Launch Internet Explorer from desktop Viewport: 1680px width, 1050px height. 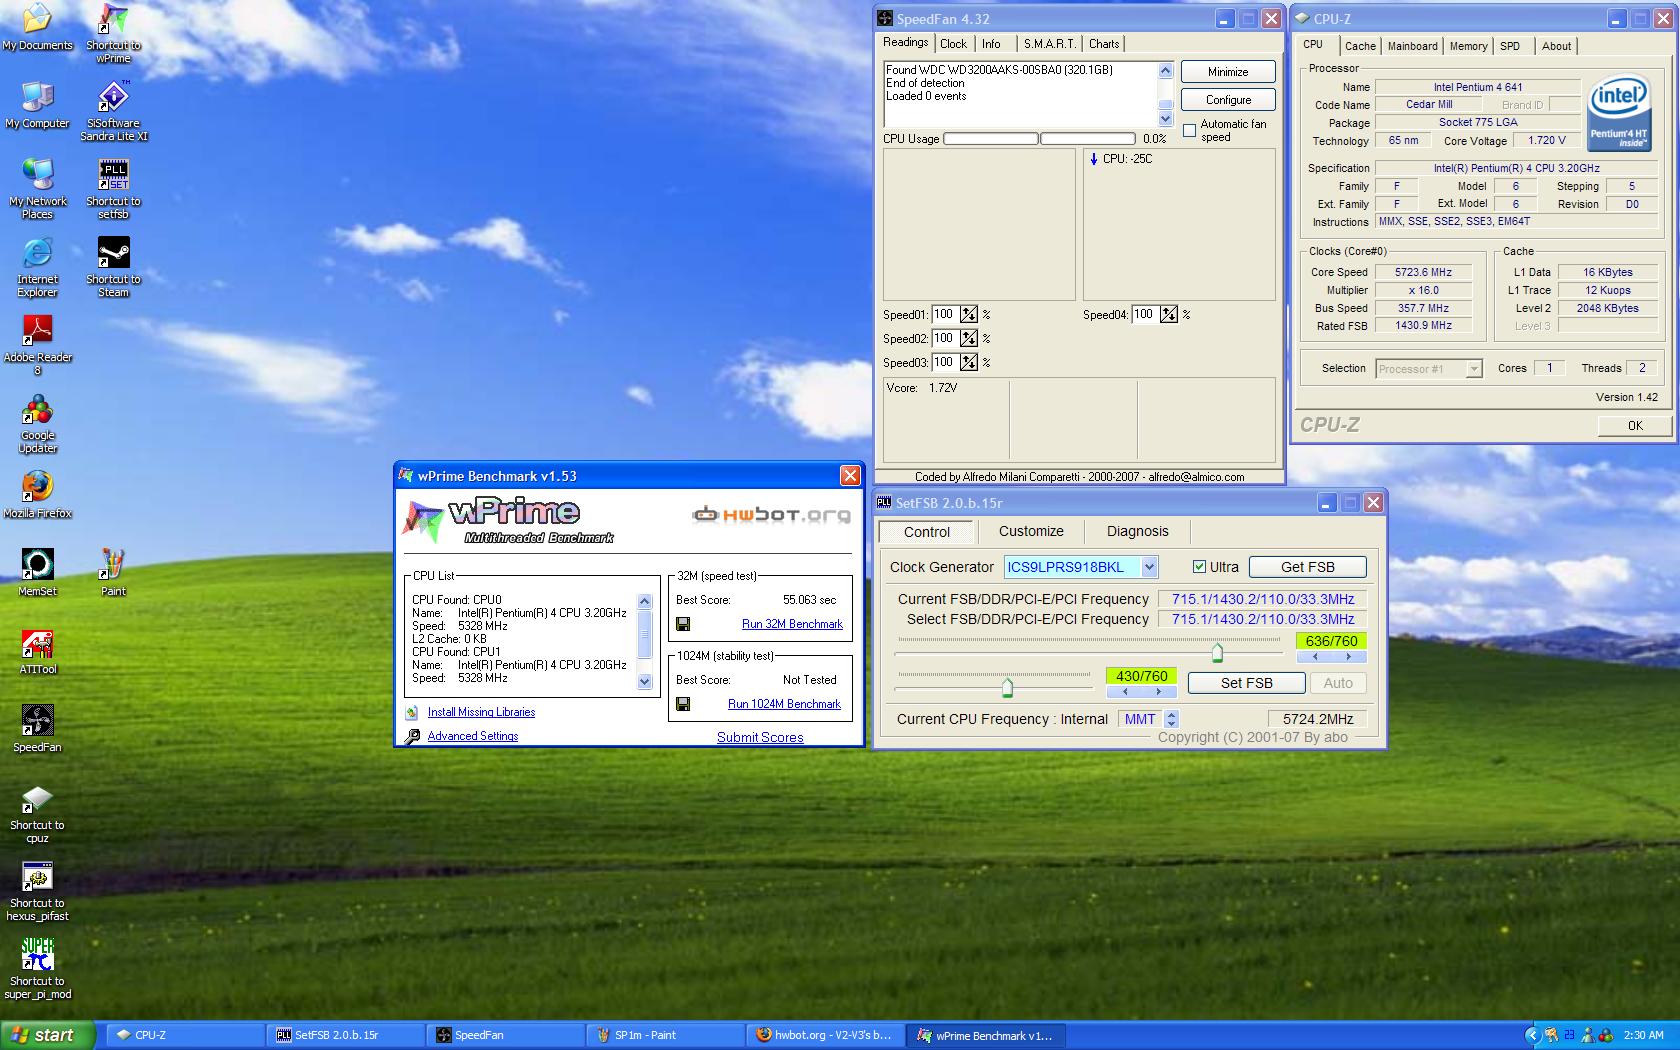click(37, 267)
